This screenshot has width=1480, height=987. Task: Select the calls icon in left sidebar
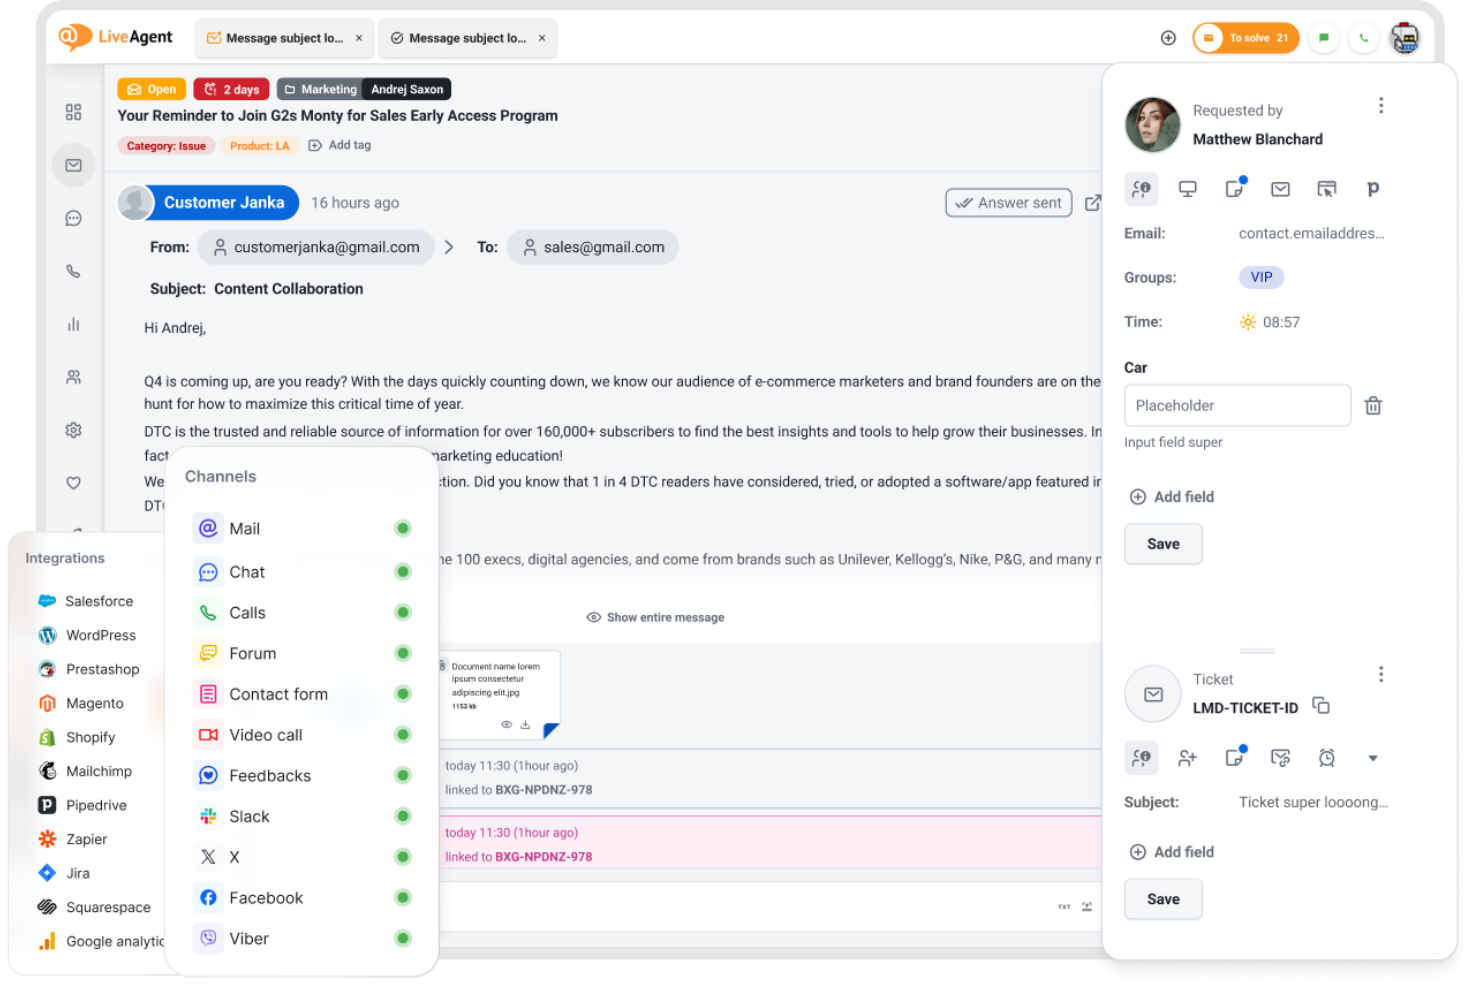coord(73,271)
